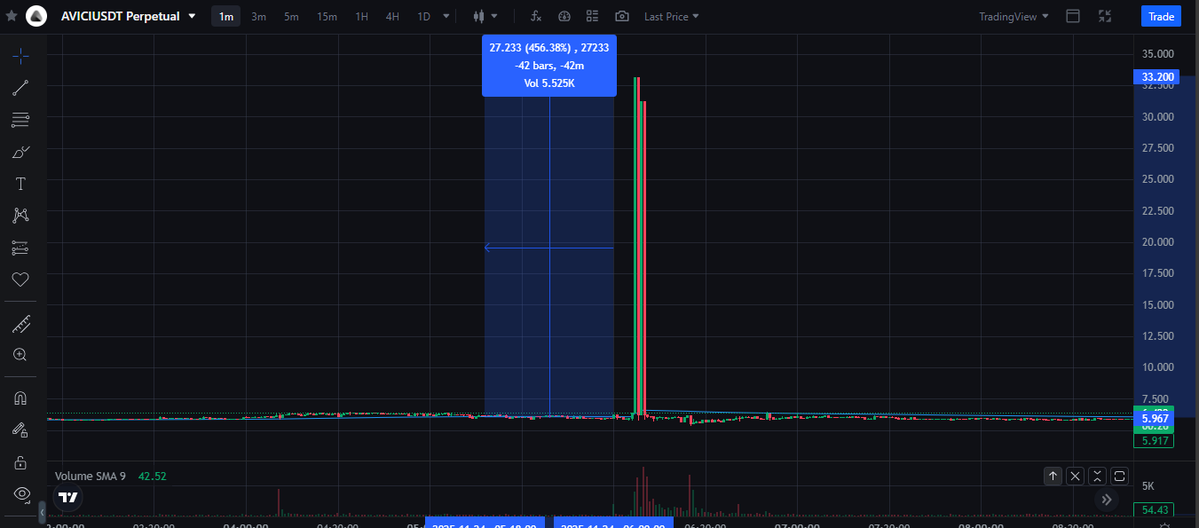Take a chart snapshot with camera
The image size is (1199, 528).
[622, 16]
